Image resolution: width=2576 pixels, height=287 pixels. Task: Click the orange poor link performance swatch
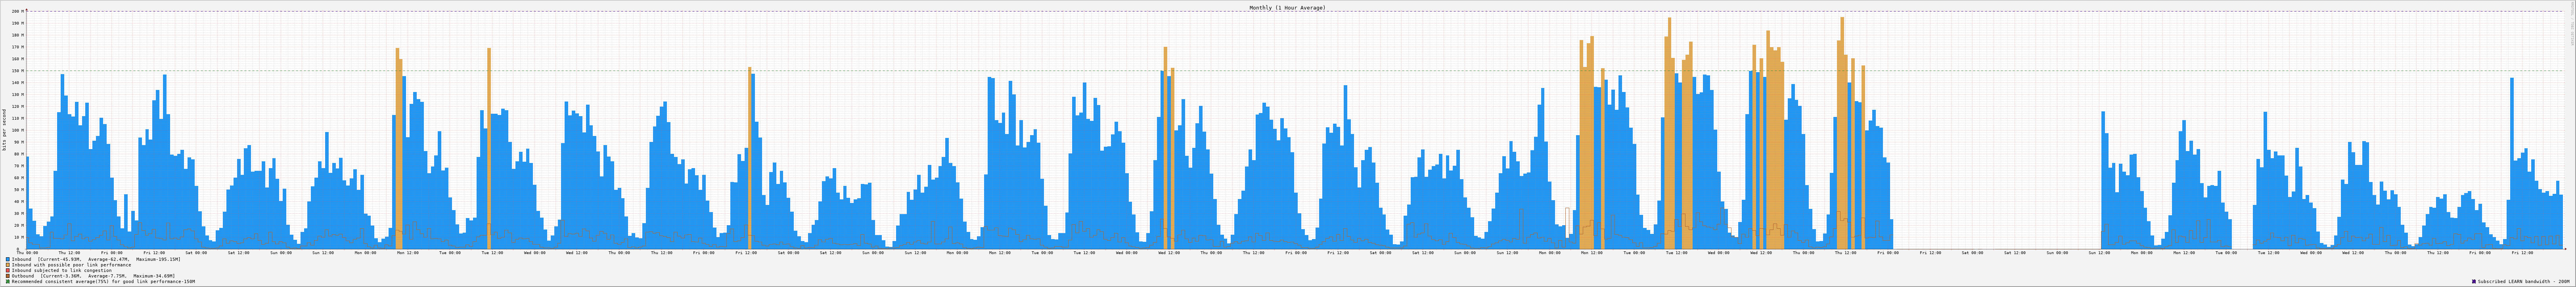(8, 265)
